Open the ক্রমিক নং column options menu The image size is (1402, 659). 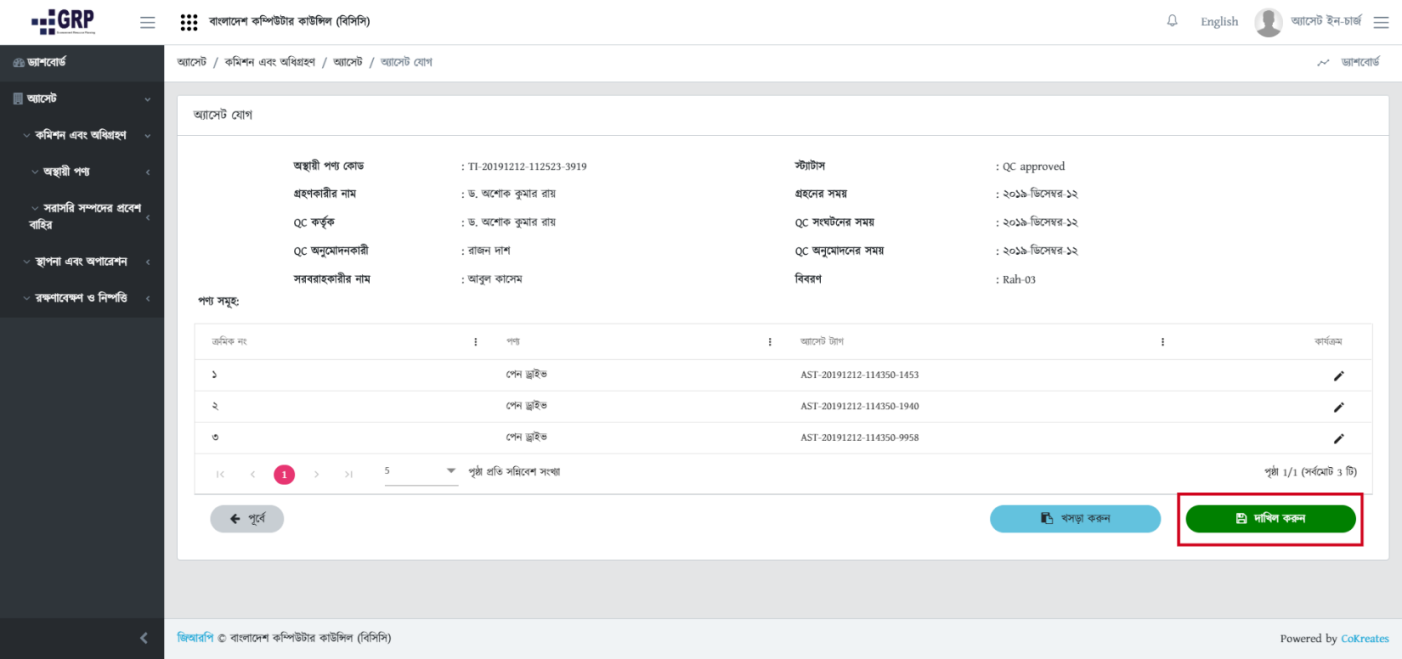(x=475, y=342)
